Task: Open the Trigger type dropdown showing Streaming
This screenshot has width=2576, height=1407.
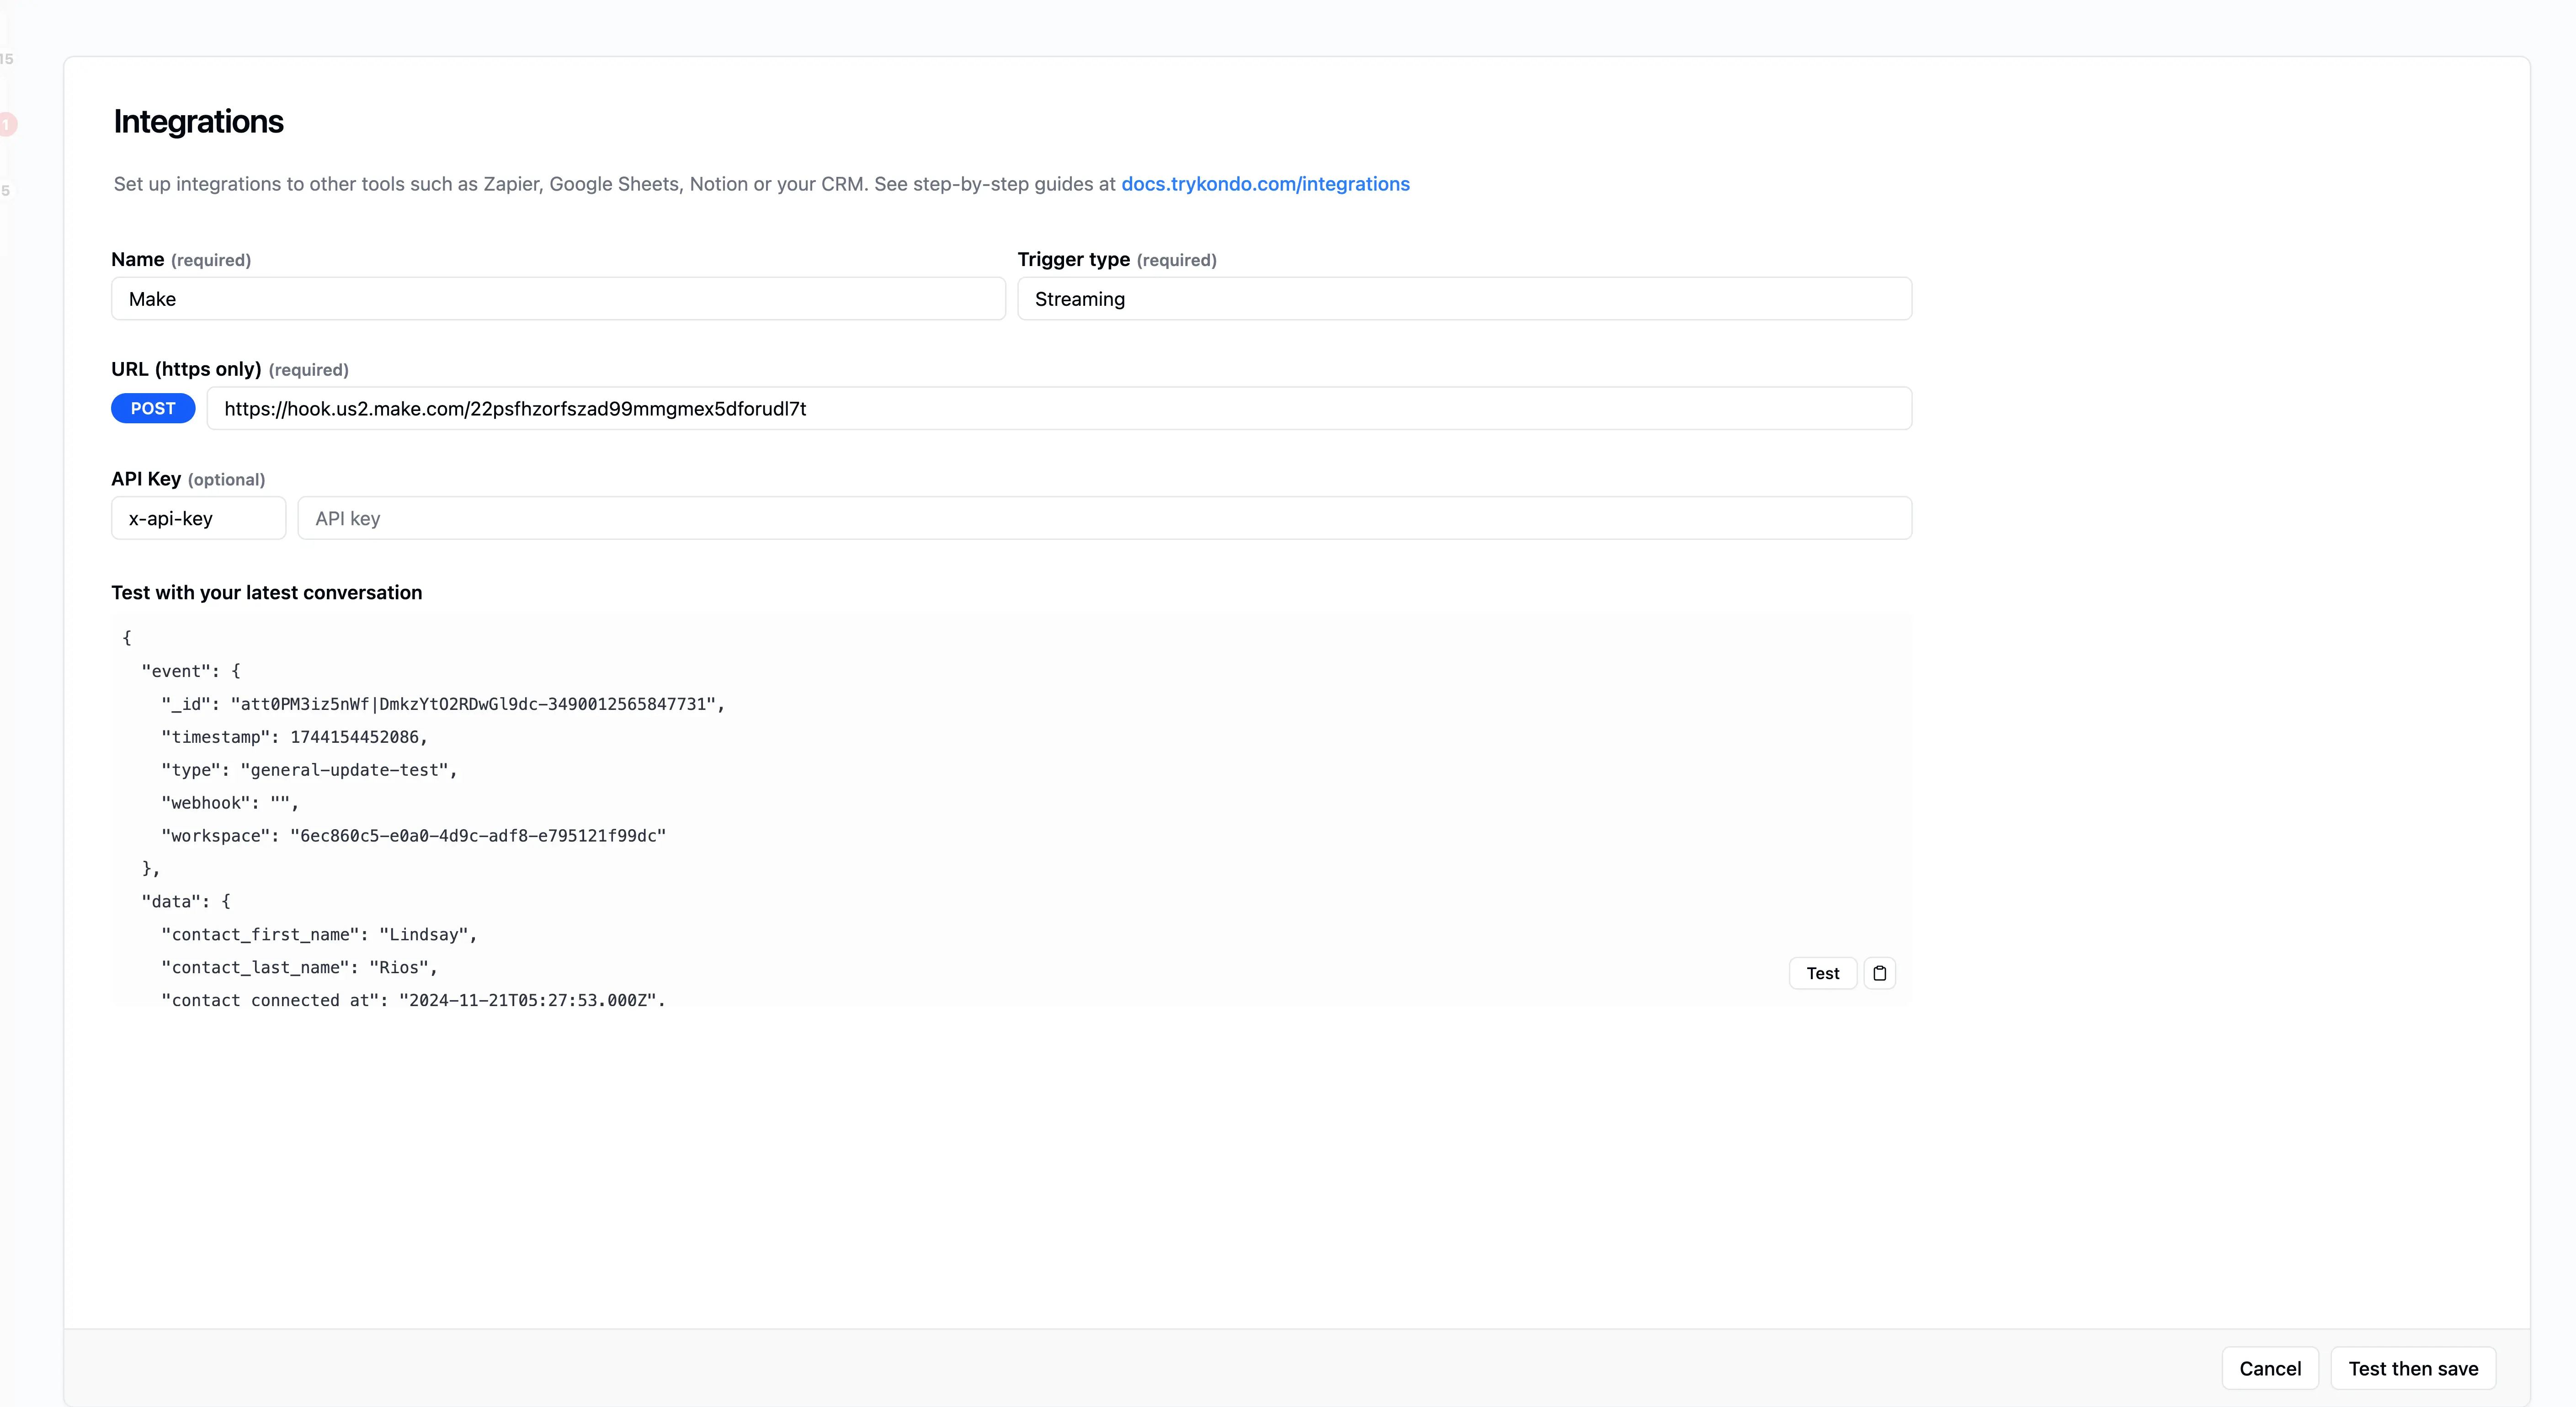Action: tap(1464, 299)
